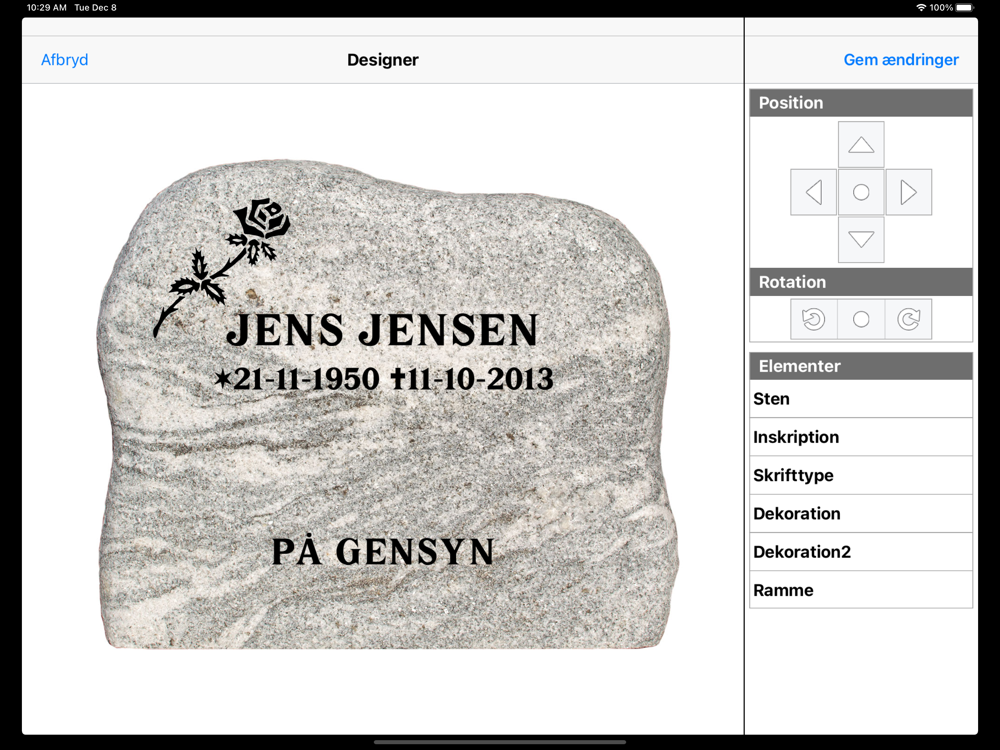Image resolution: width=1000 pixels, height=750 pixels.
Task: Select the Ramme element
Action: (x=861, y=590)
